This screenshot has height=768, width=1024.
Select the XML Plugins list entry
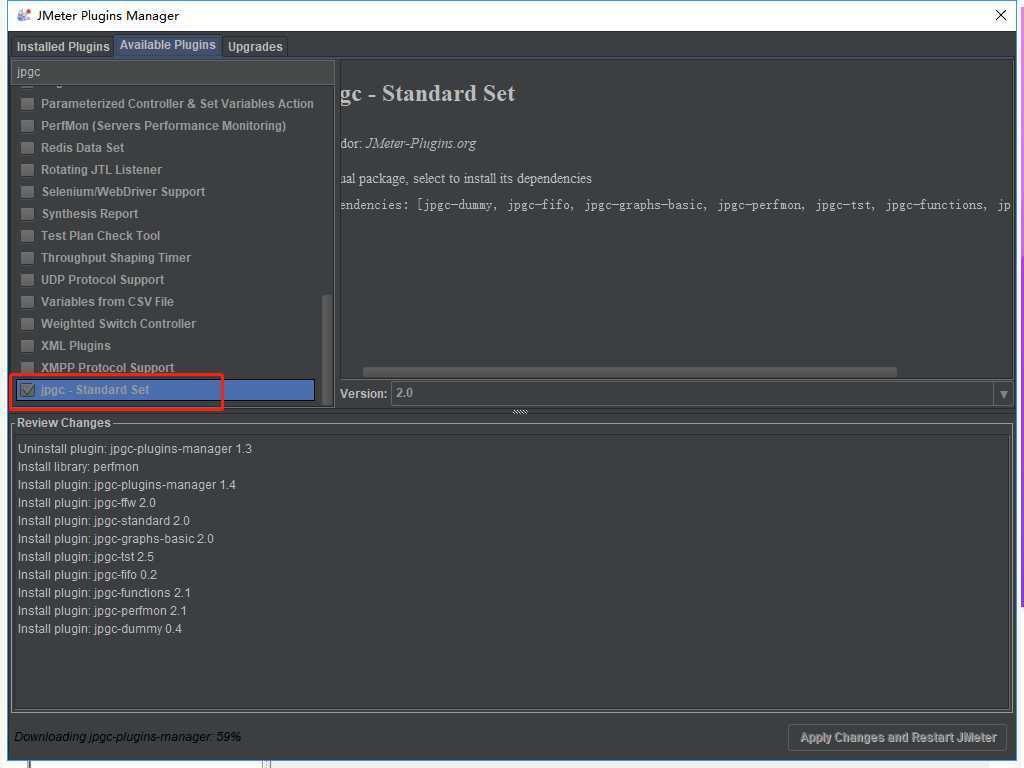click(x=165, y=345)
